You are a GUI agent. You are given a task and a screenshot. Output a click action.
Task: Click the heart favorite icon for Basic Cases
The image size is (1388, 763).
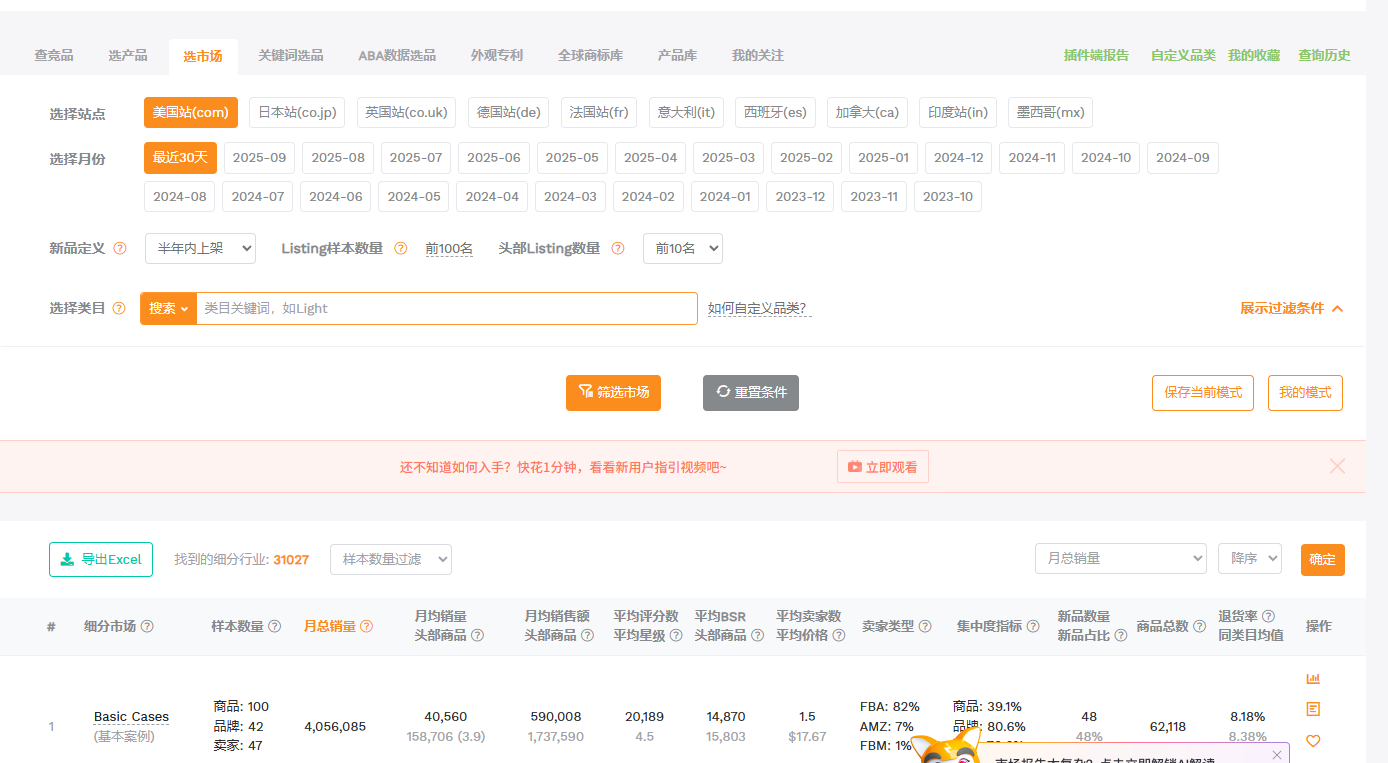point(1313,741)
